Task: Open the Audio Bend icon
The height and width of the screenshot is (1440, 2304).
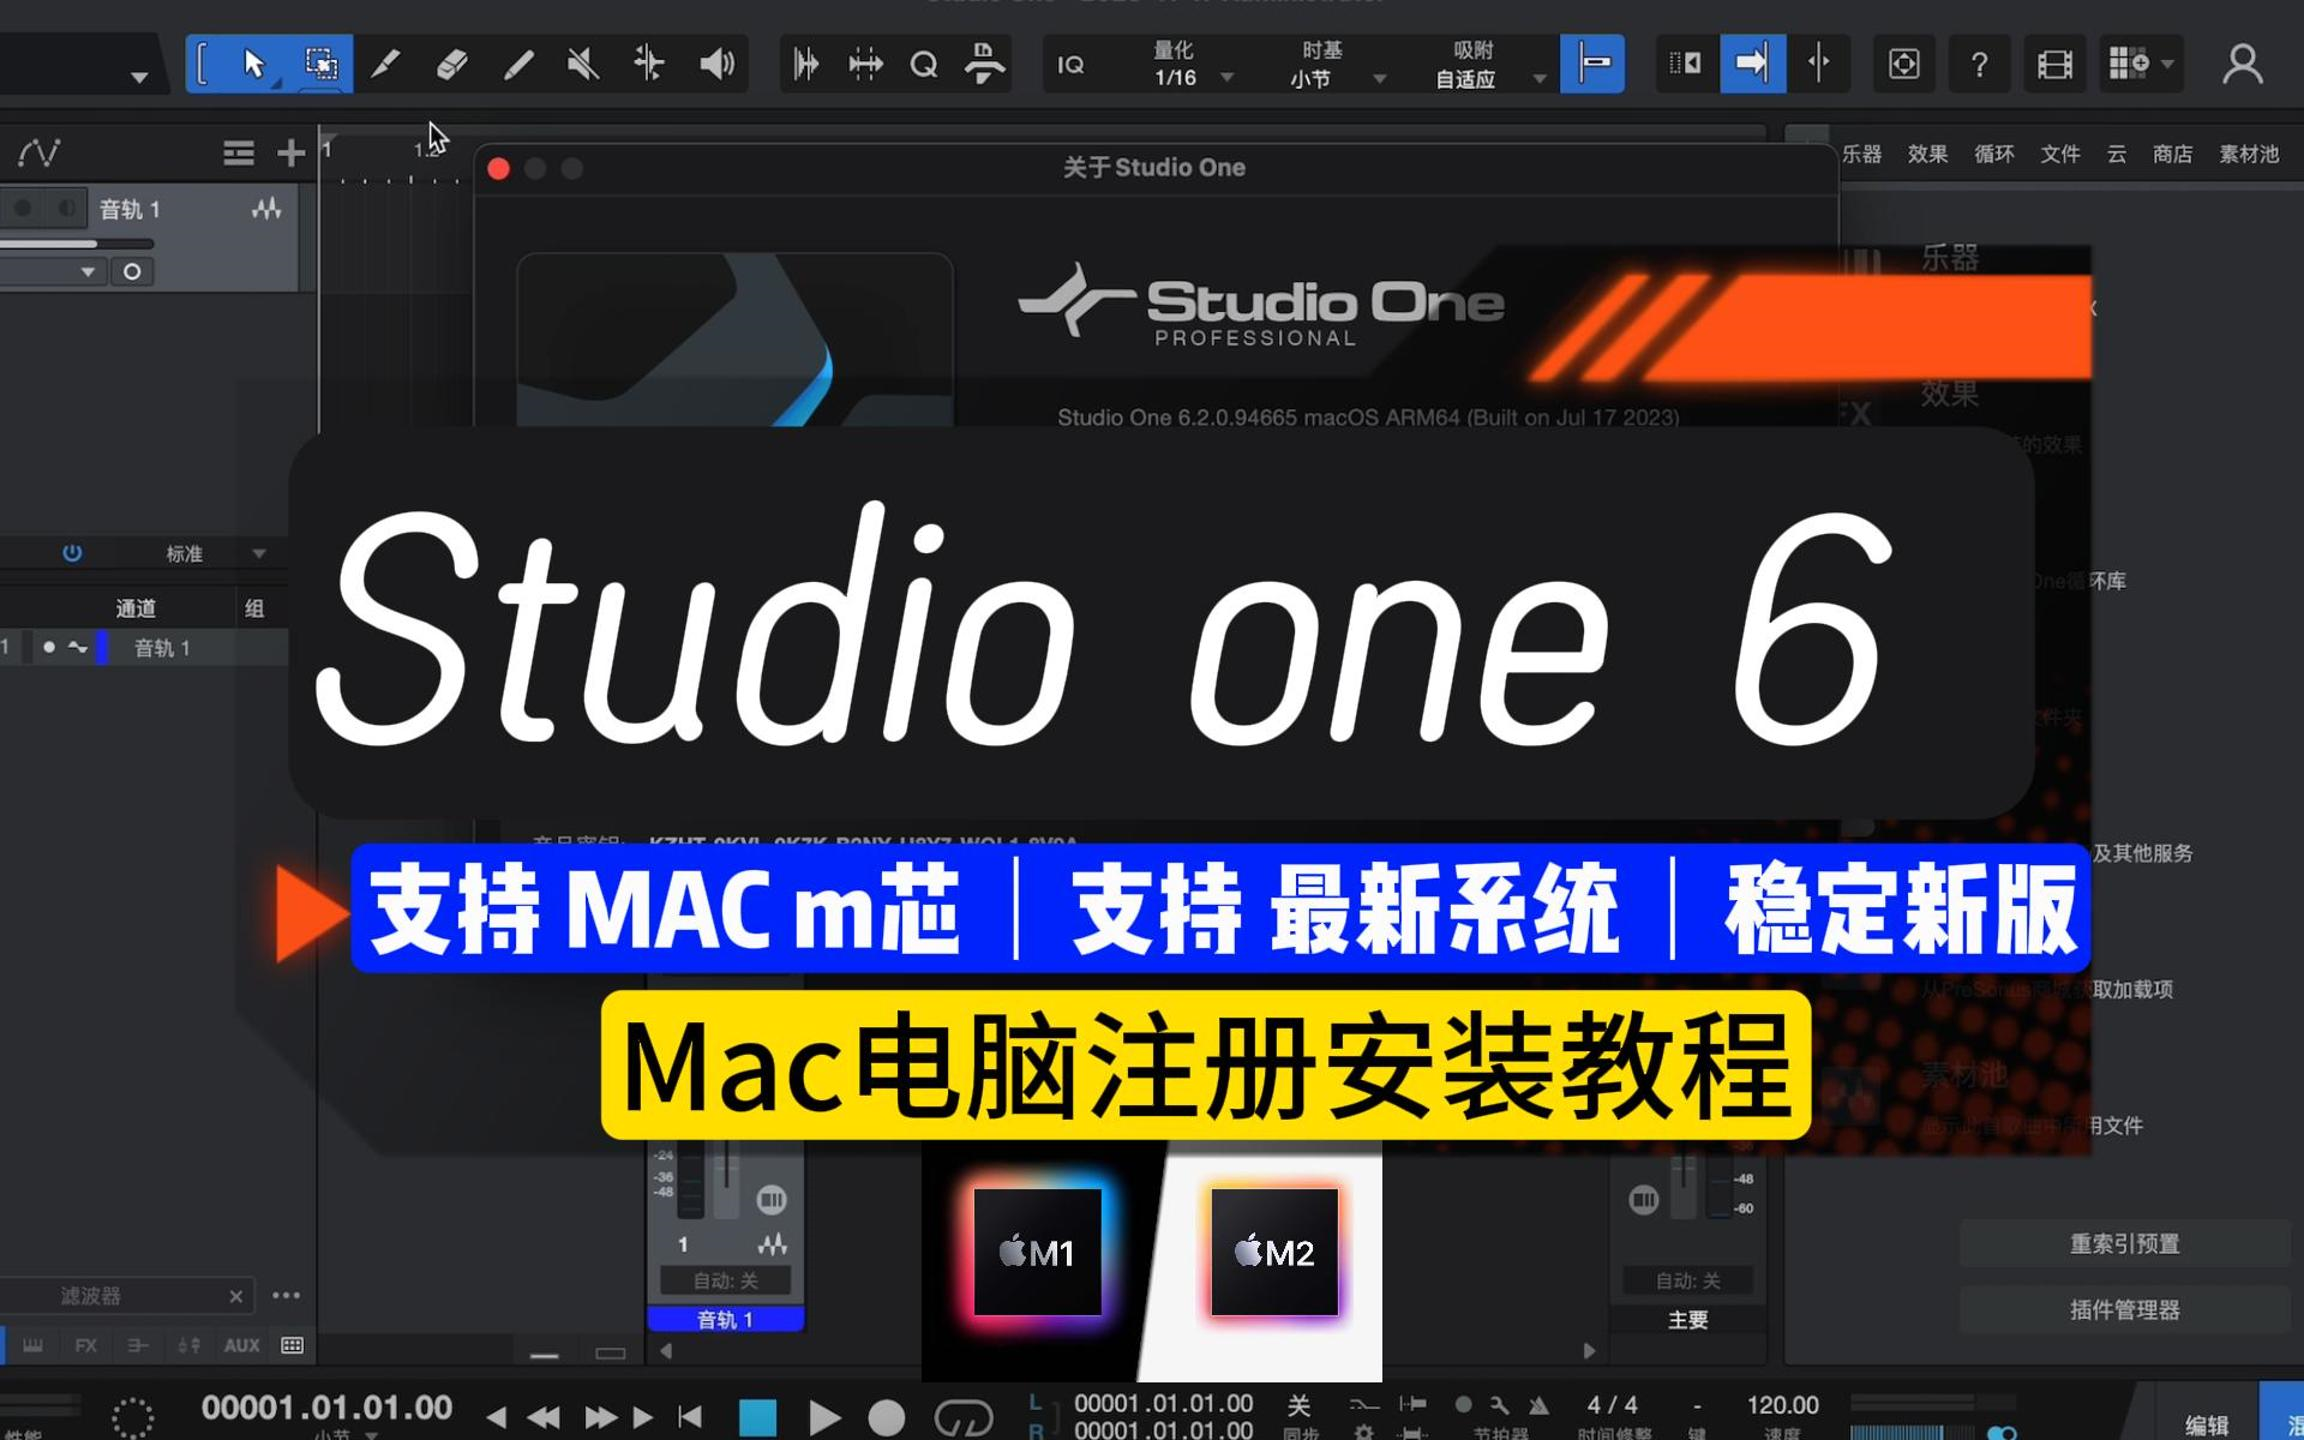Action: pos(865,64)
